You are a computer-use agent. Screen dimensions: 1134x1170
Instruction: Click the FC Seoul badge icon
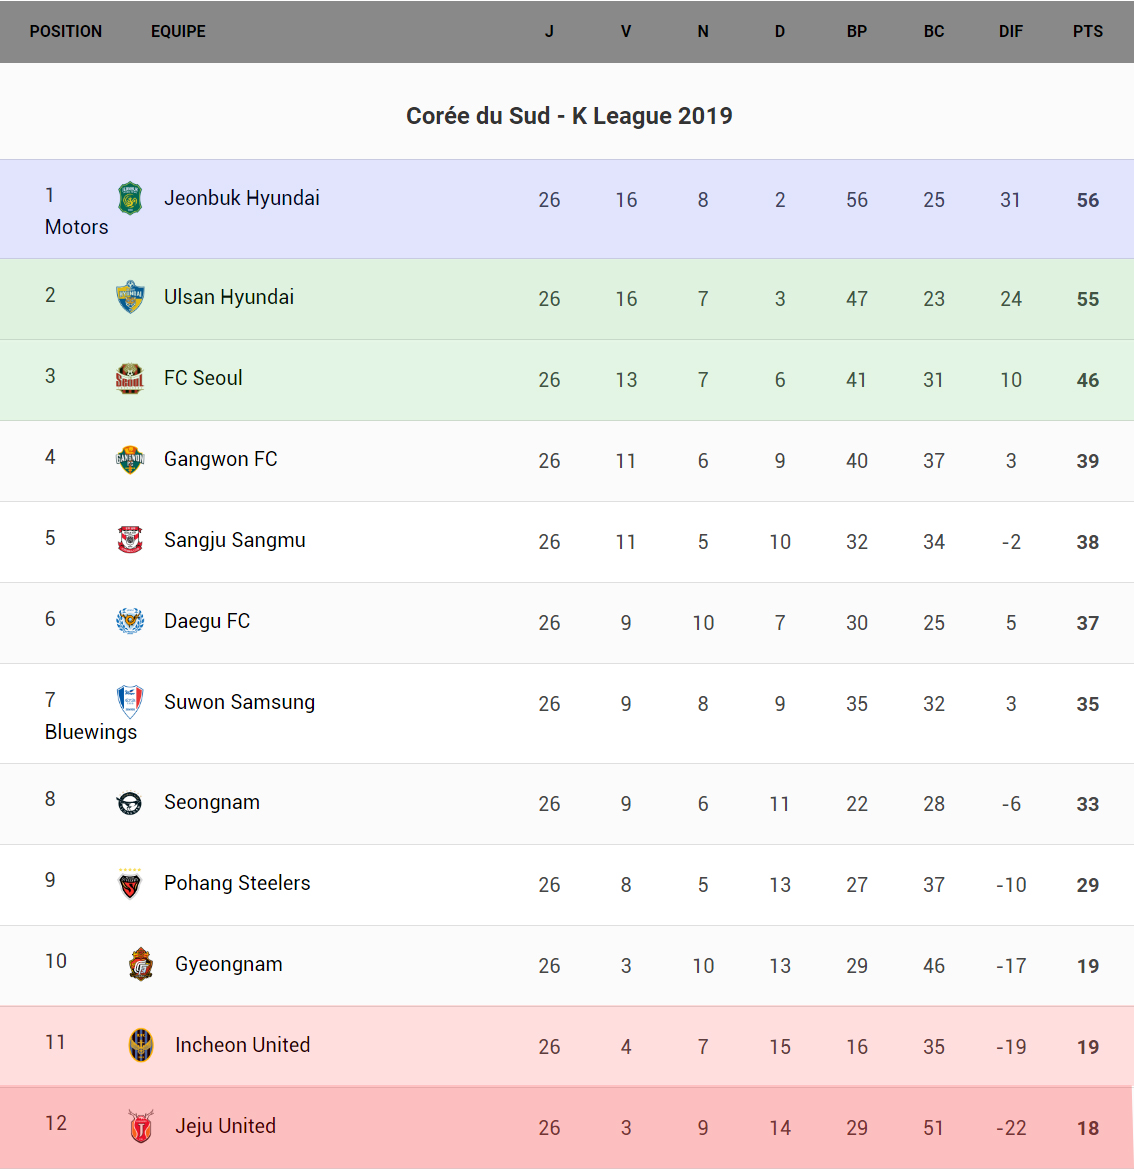pos(130,378)
